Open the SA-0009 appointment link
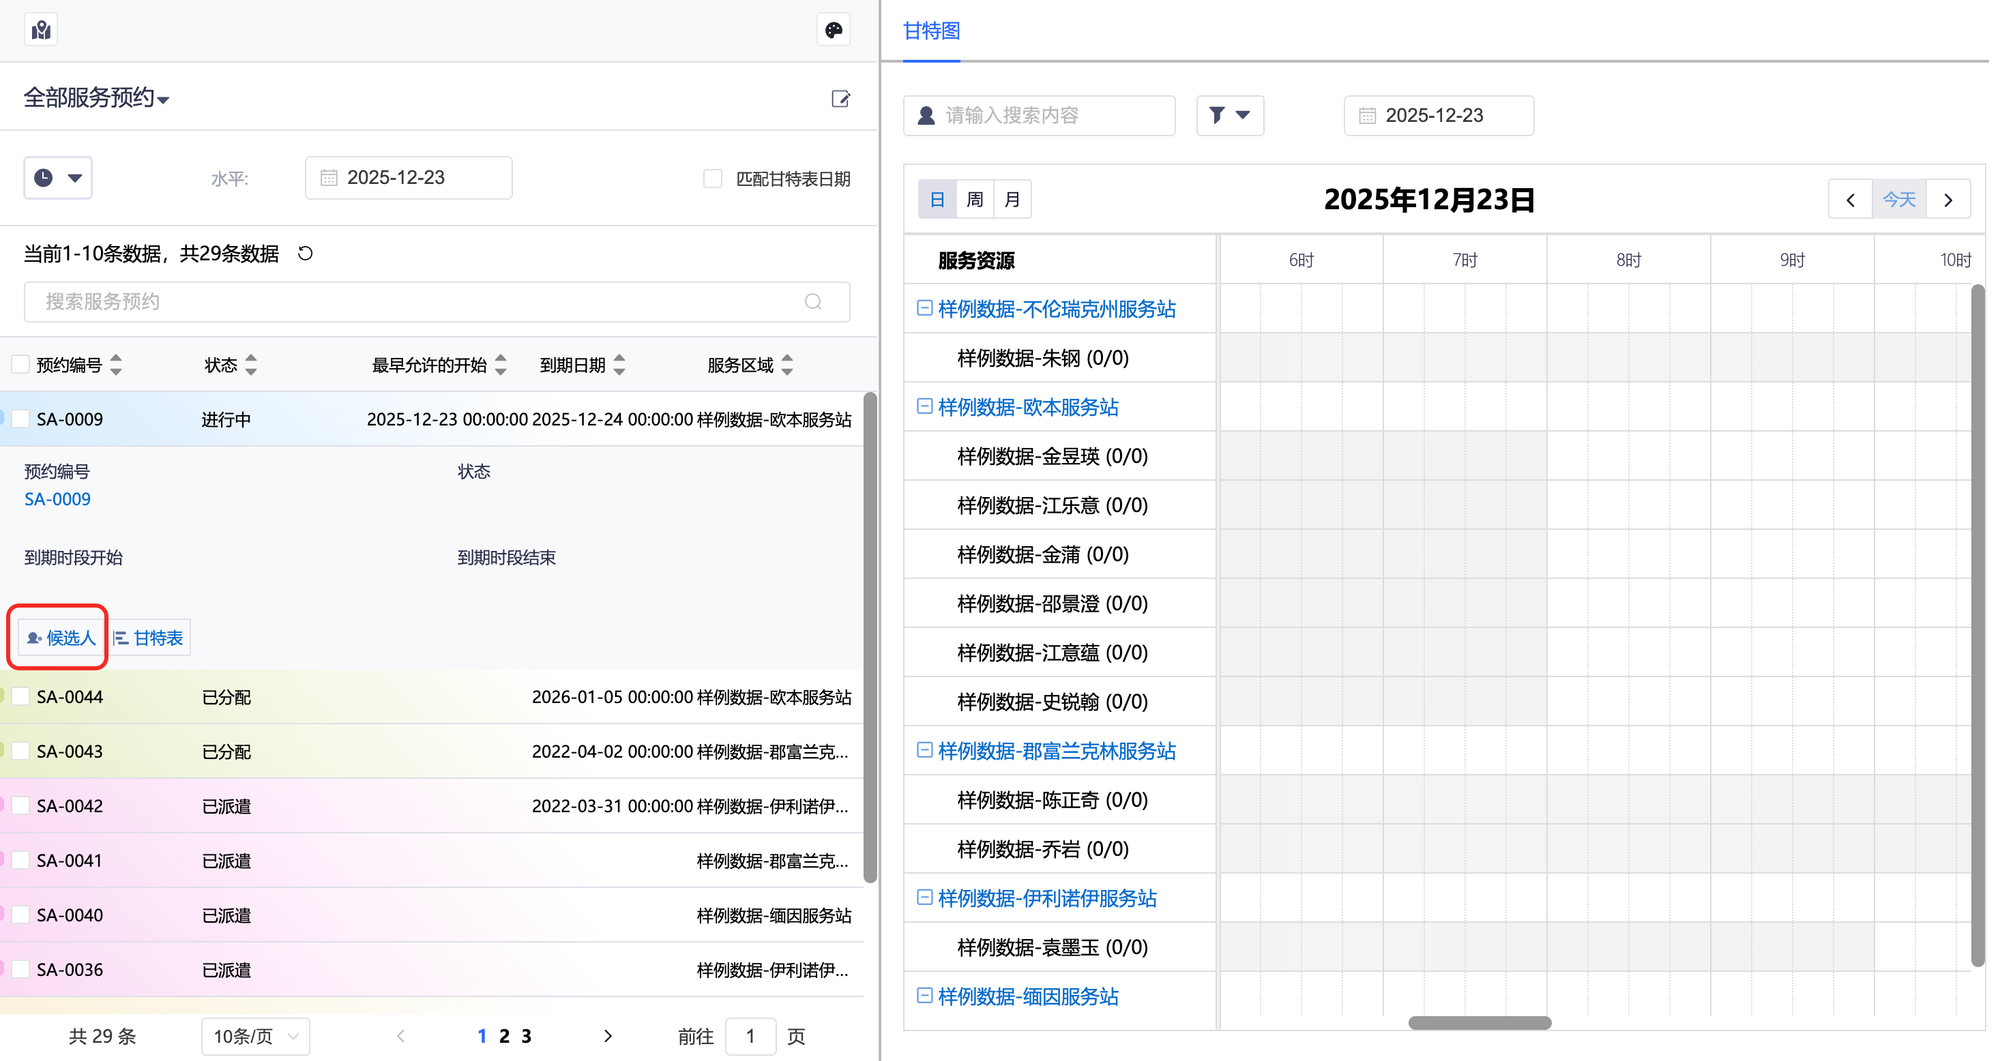 pos(57,499)
